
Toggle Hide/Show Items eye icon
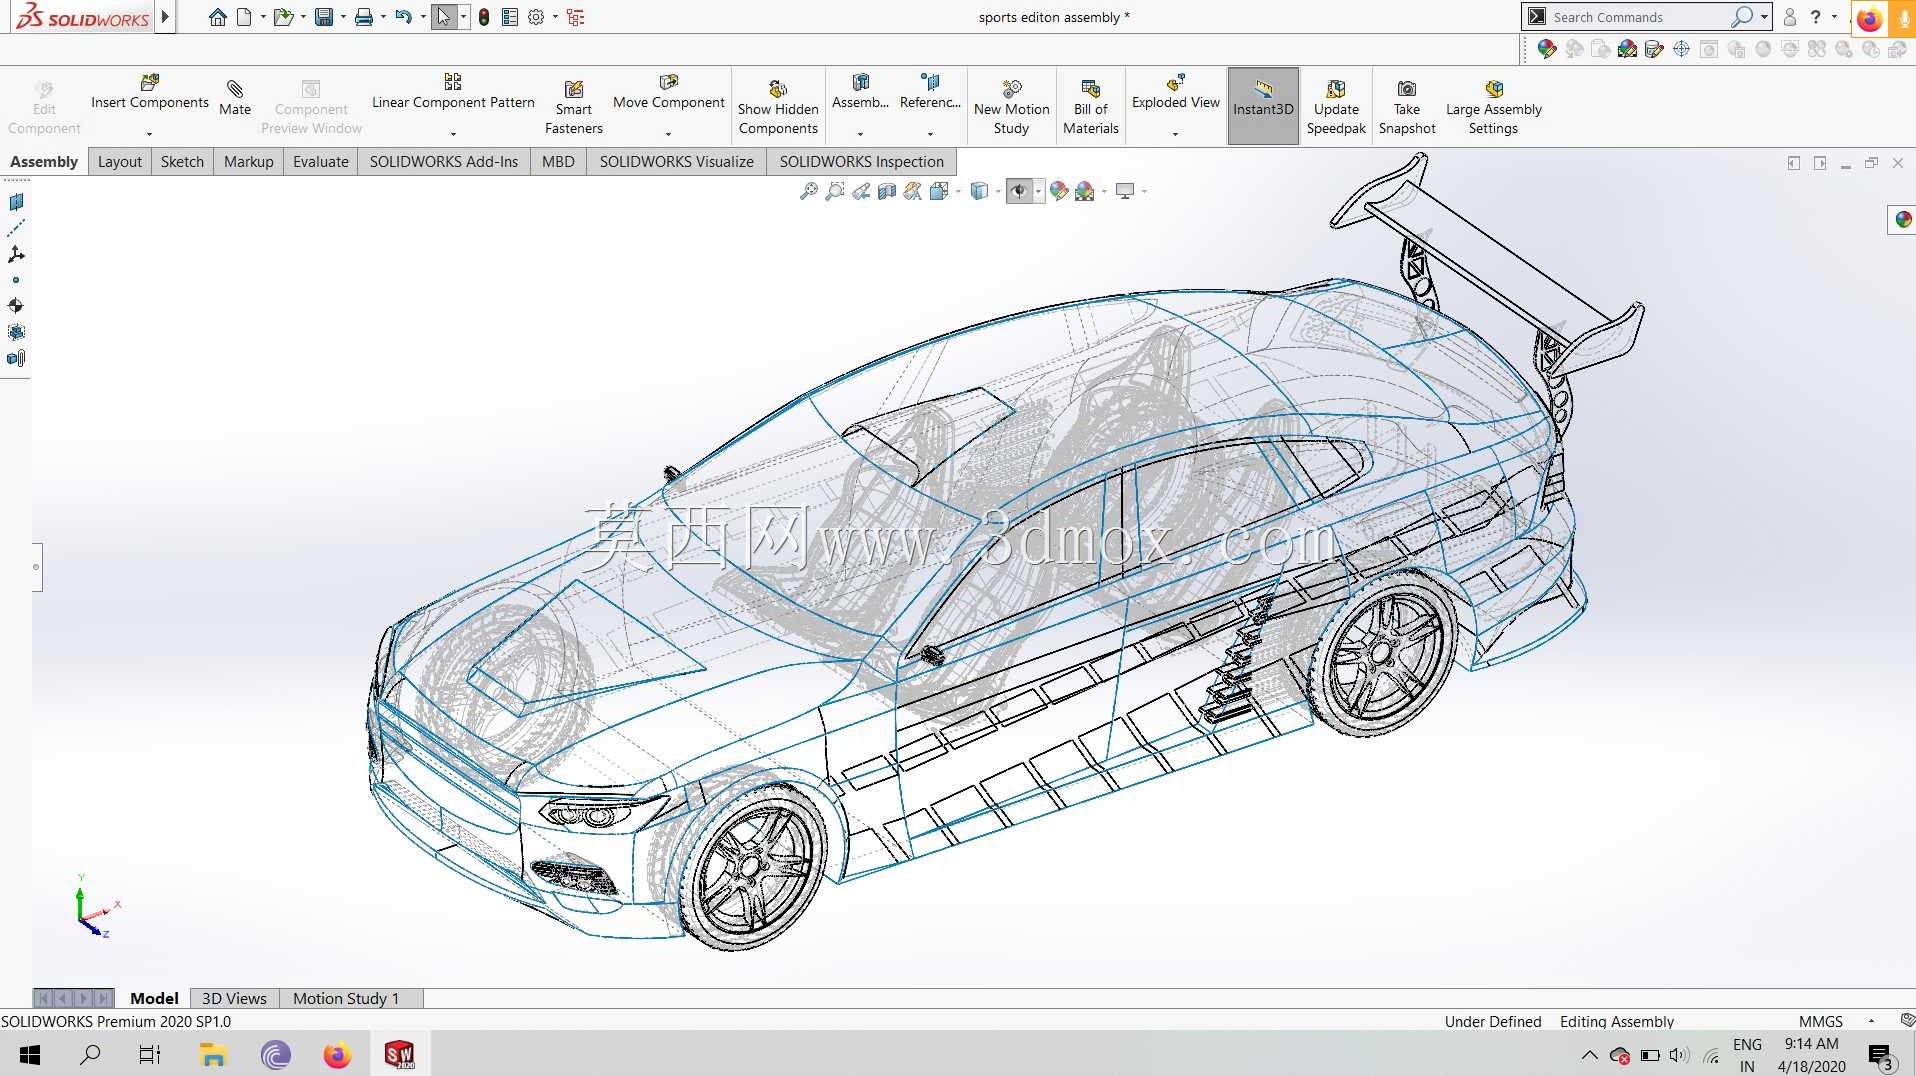(1019, 191)
